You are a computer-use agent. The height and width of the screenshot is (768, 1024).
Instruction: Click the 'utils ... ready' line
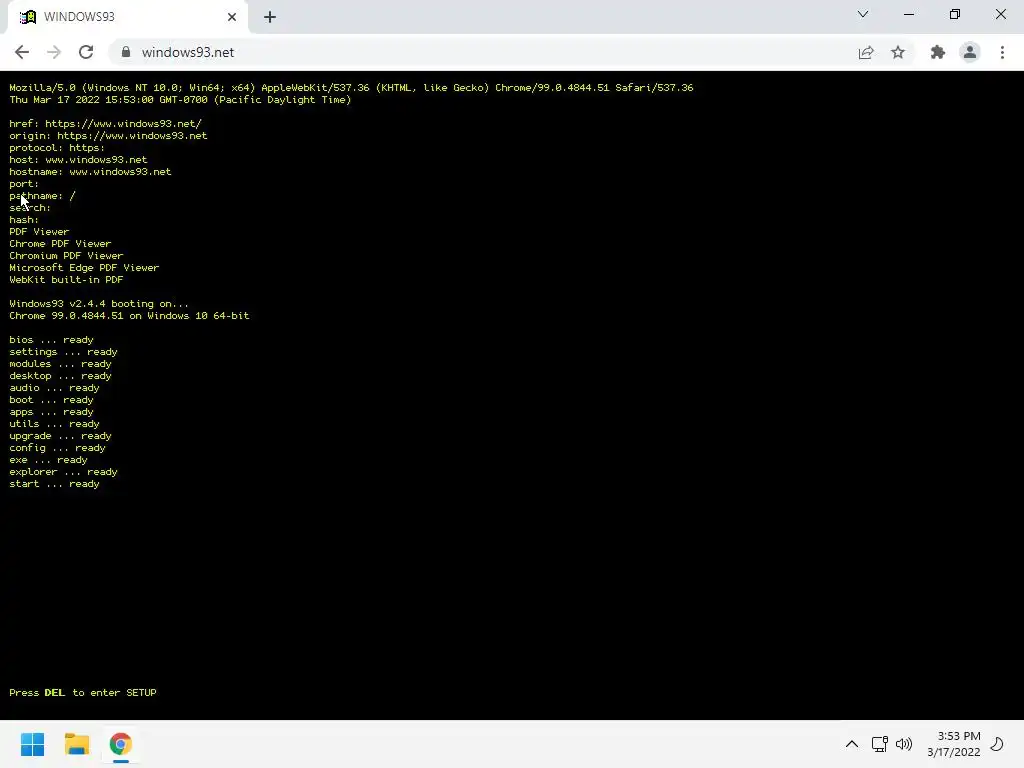tap(54, 424)
